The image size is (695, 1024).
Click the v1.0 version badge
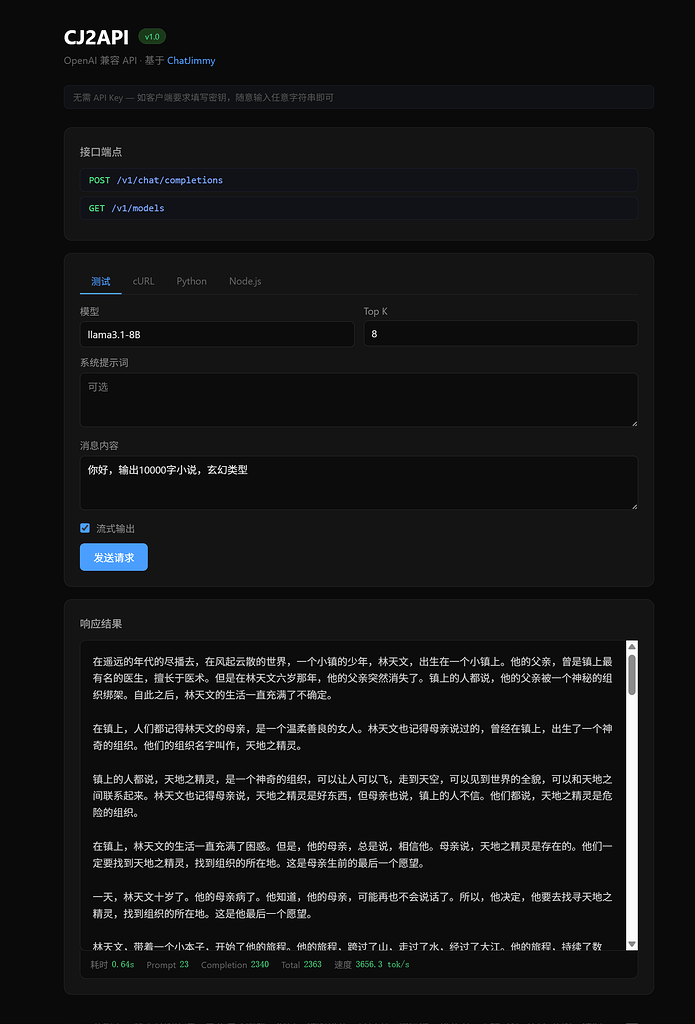[152, 36]
